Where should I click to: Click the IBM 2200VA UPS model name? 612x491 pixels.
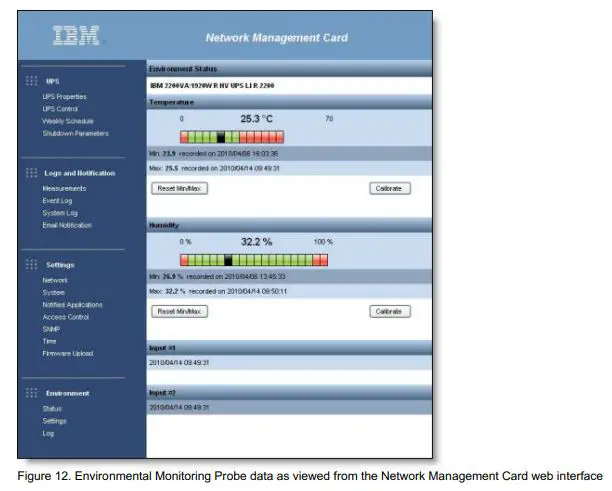(212, 85)
